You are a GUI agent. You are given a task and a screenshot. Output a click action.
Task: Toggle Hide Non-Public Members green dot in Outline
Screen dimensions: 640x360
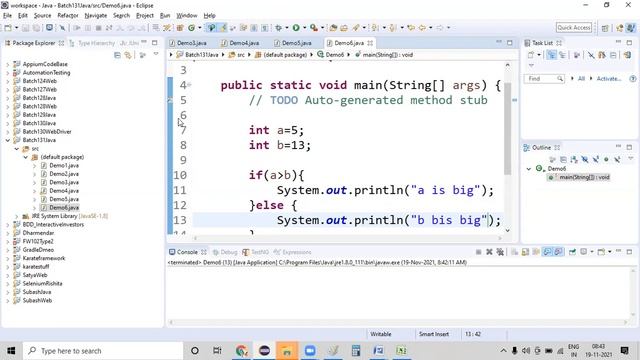606,159
